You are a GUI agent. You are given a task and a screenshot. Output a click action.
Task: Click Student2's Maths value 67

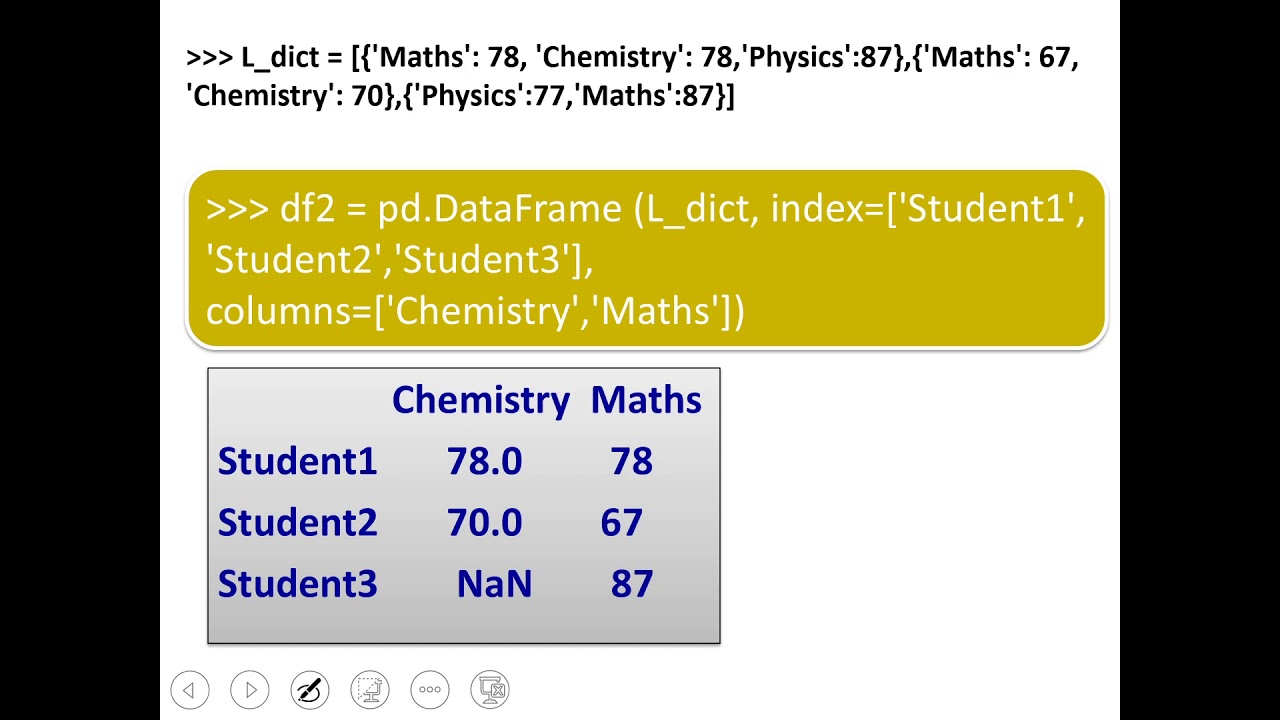click(621, 523)
